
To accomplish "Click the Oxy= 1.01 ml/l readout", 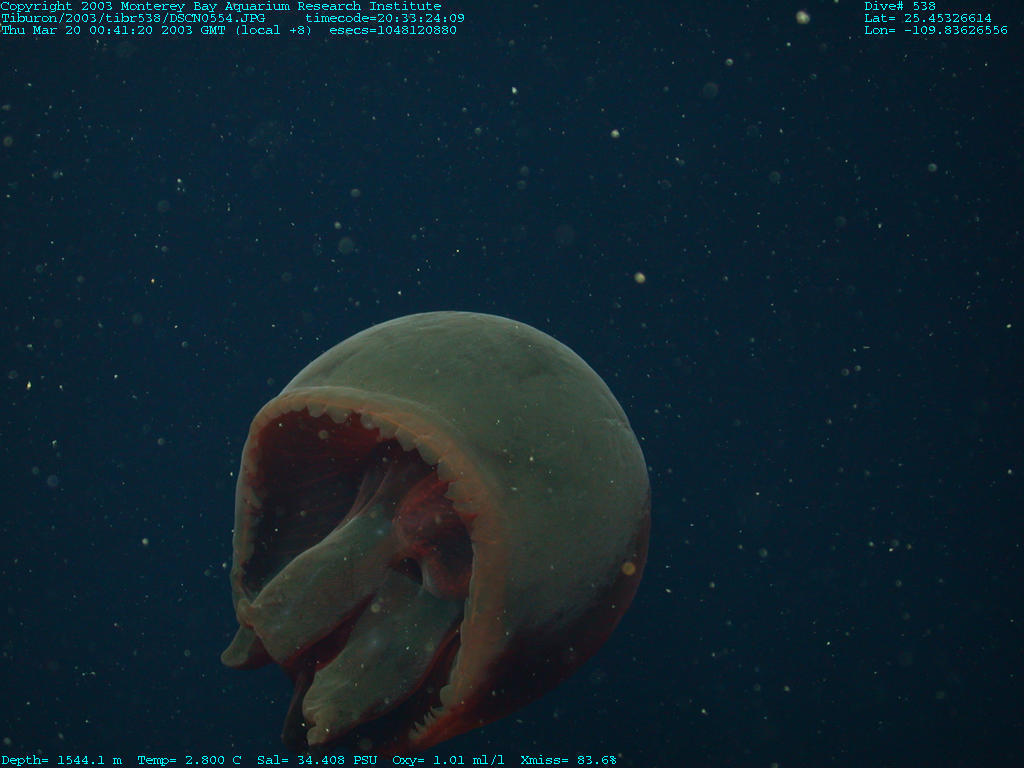I will (448, 760).
